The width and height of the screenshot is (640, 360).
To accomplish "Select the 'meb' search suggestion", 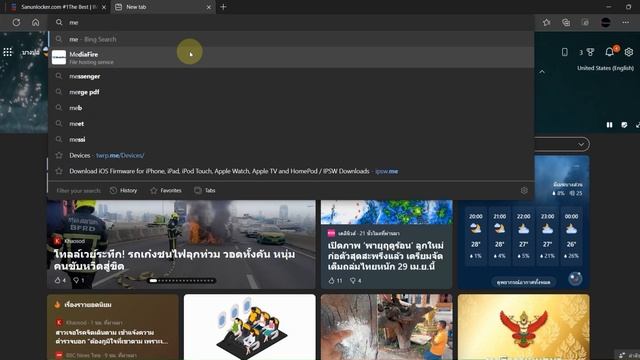I will tap(291, 108).
